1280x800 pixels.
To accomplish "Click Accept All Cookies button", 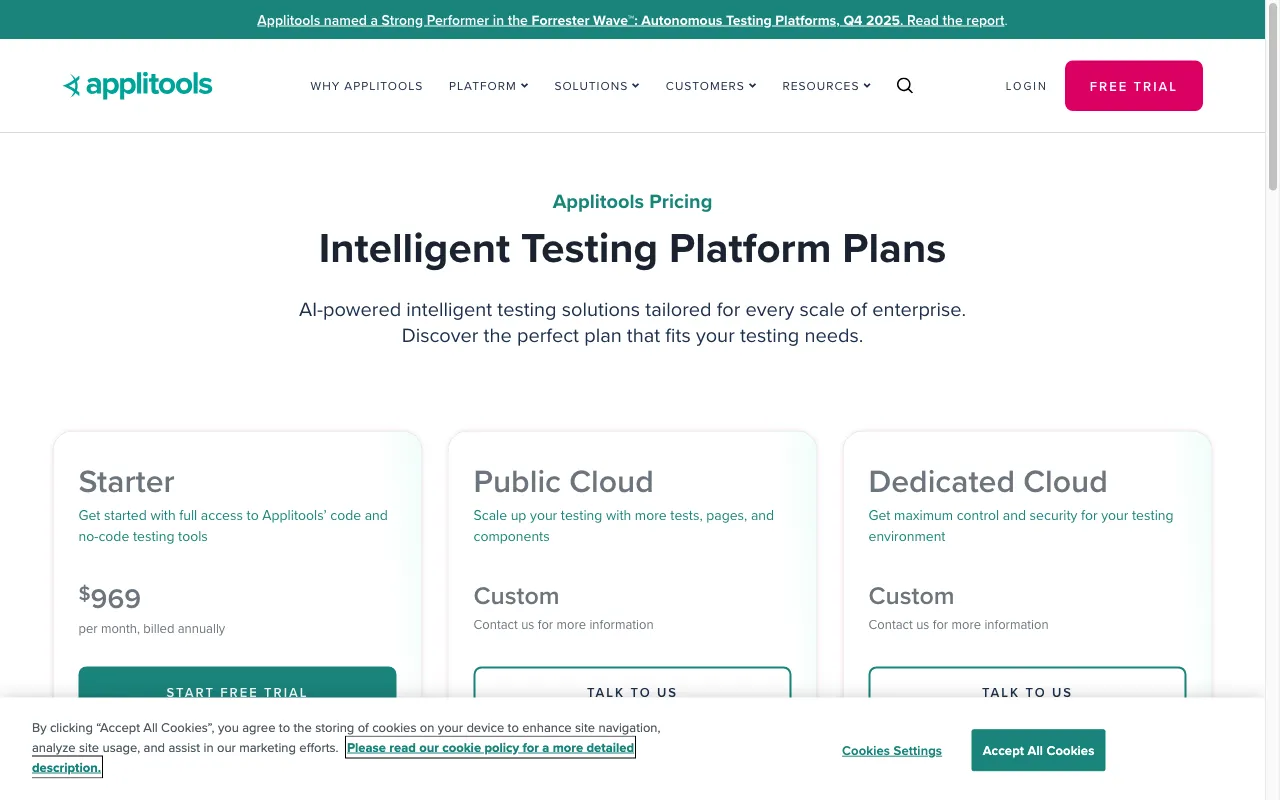I will [x=1038, y=750].
